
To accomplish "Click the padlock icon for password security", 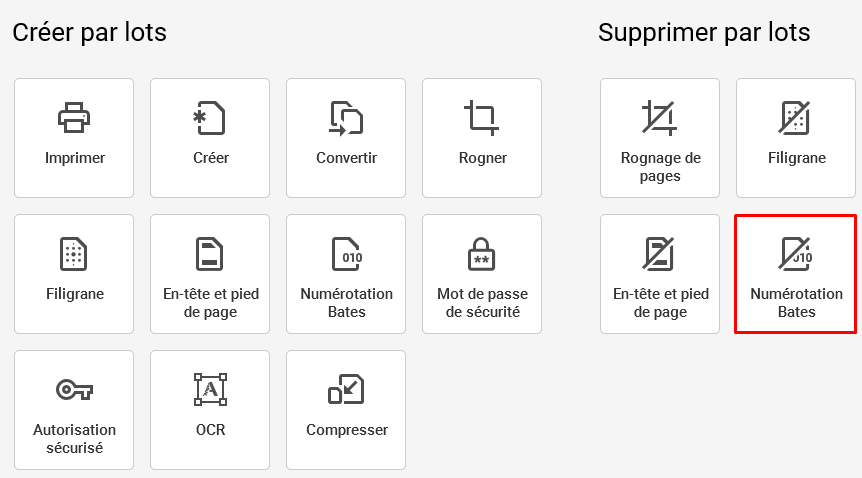I will (x=482, y=254).
